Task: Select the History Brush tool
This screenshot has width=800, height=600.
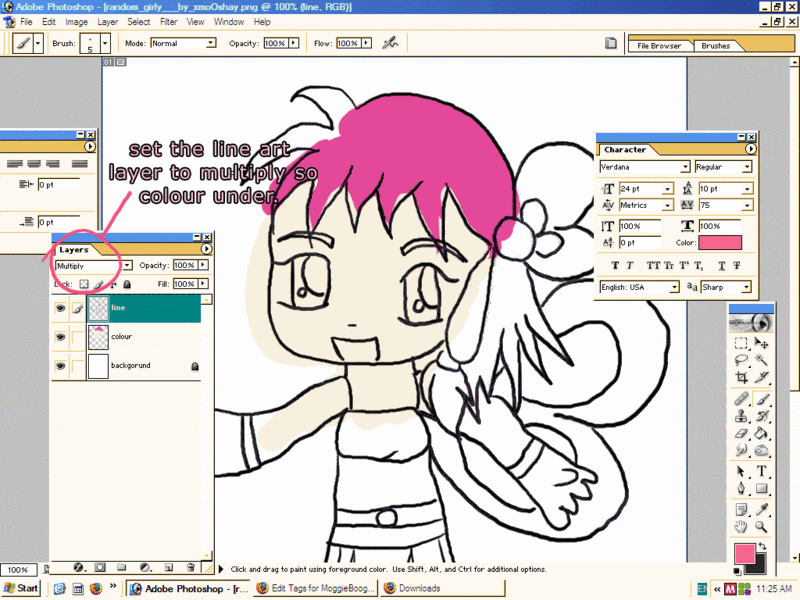Action: pyautogui.click(x=761, y=416)
